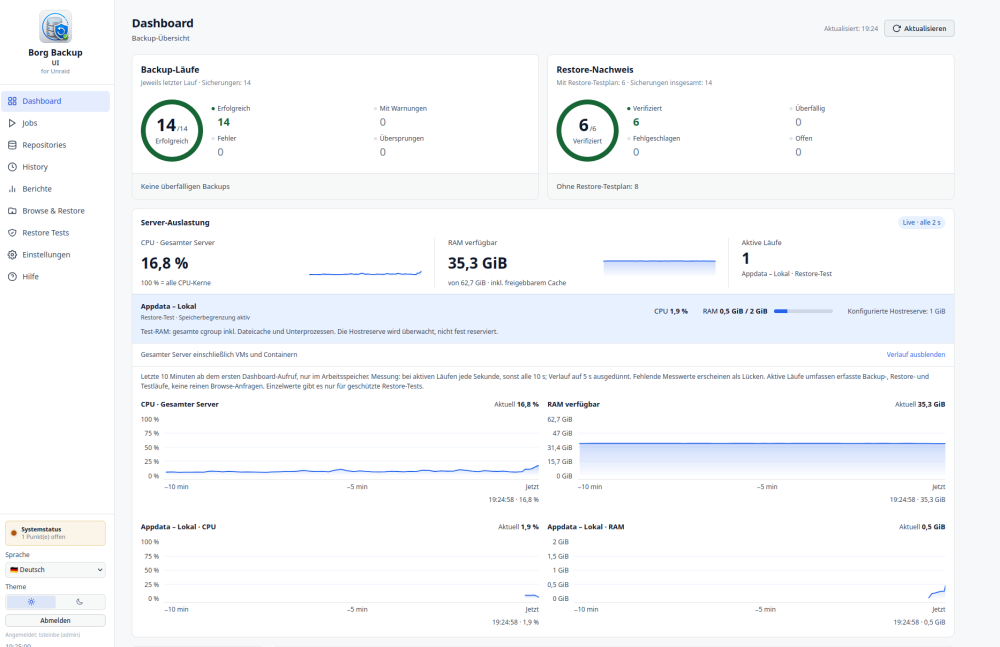Image resolution: width=1000 pixels, height=647 pixels.
Task: Click the Hilfe question mark icon
Action: [x=12, y=277]
